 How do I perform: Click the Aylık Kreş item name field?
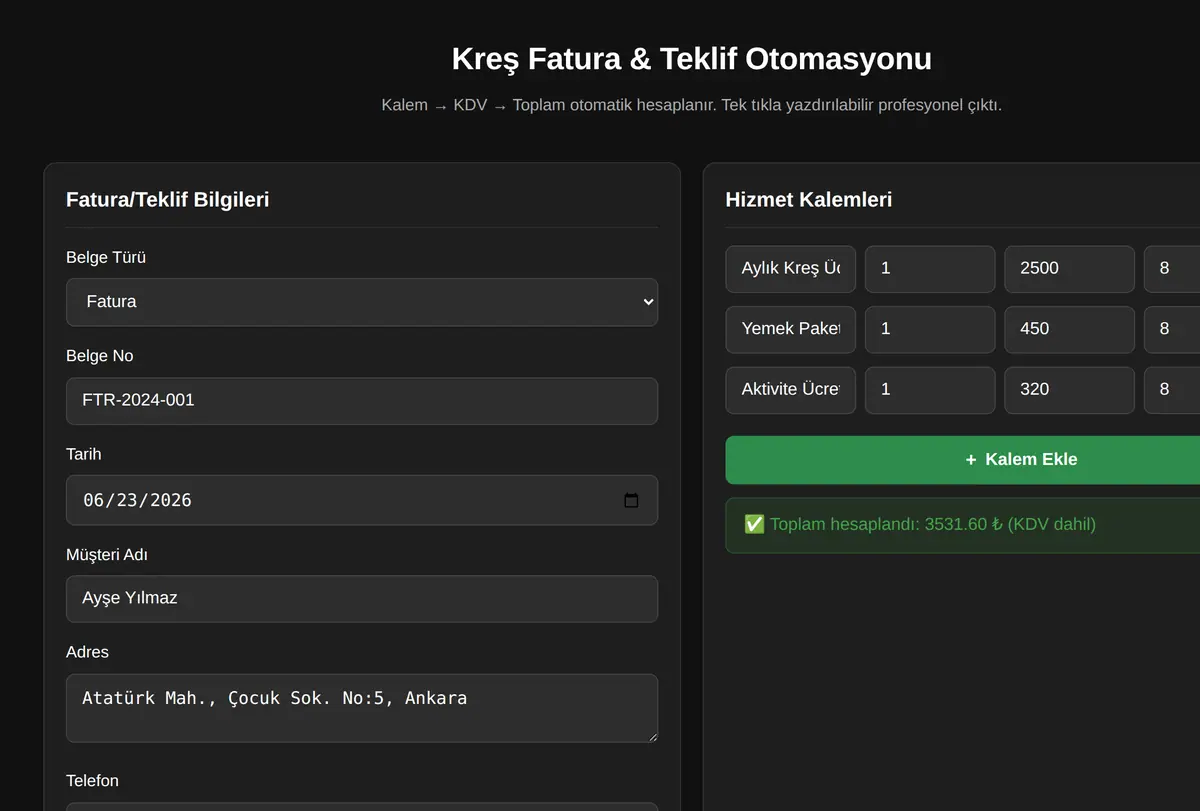(x=791, y=269)
